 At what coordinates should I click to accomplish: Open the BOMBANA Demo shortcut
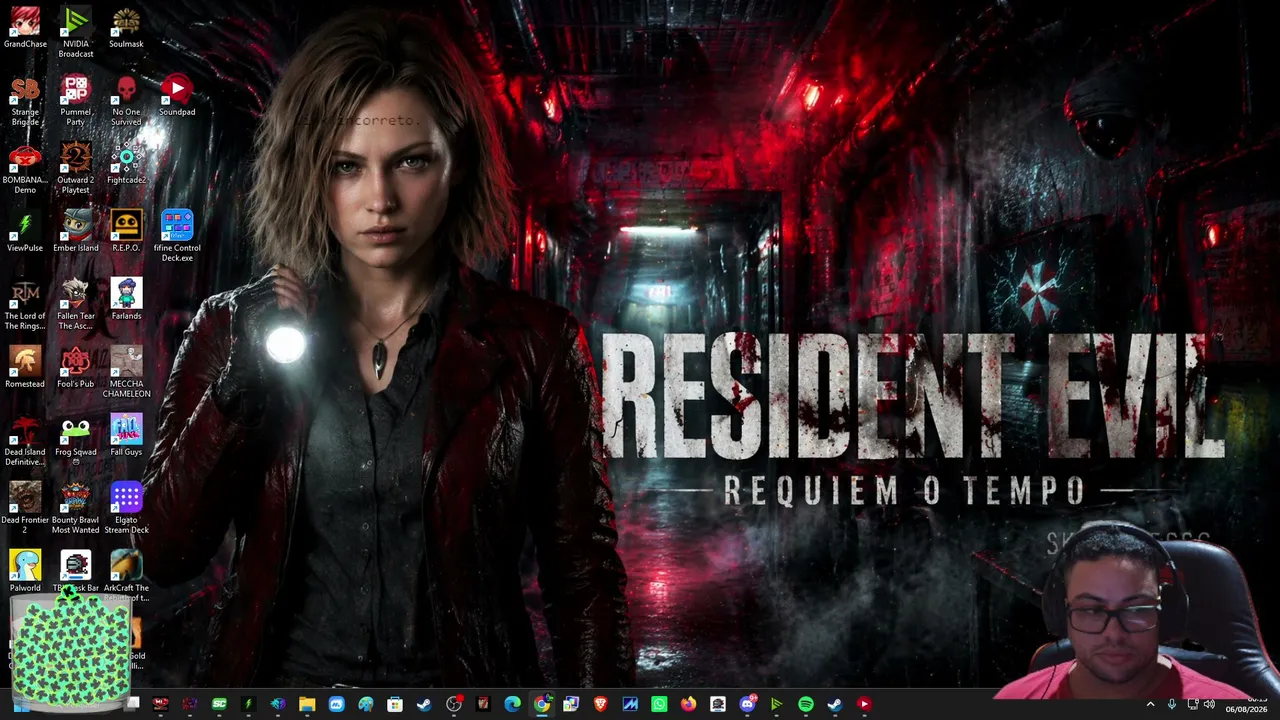(x=25, y=169)
